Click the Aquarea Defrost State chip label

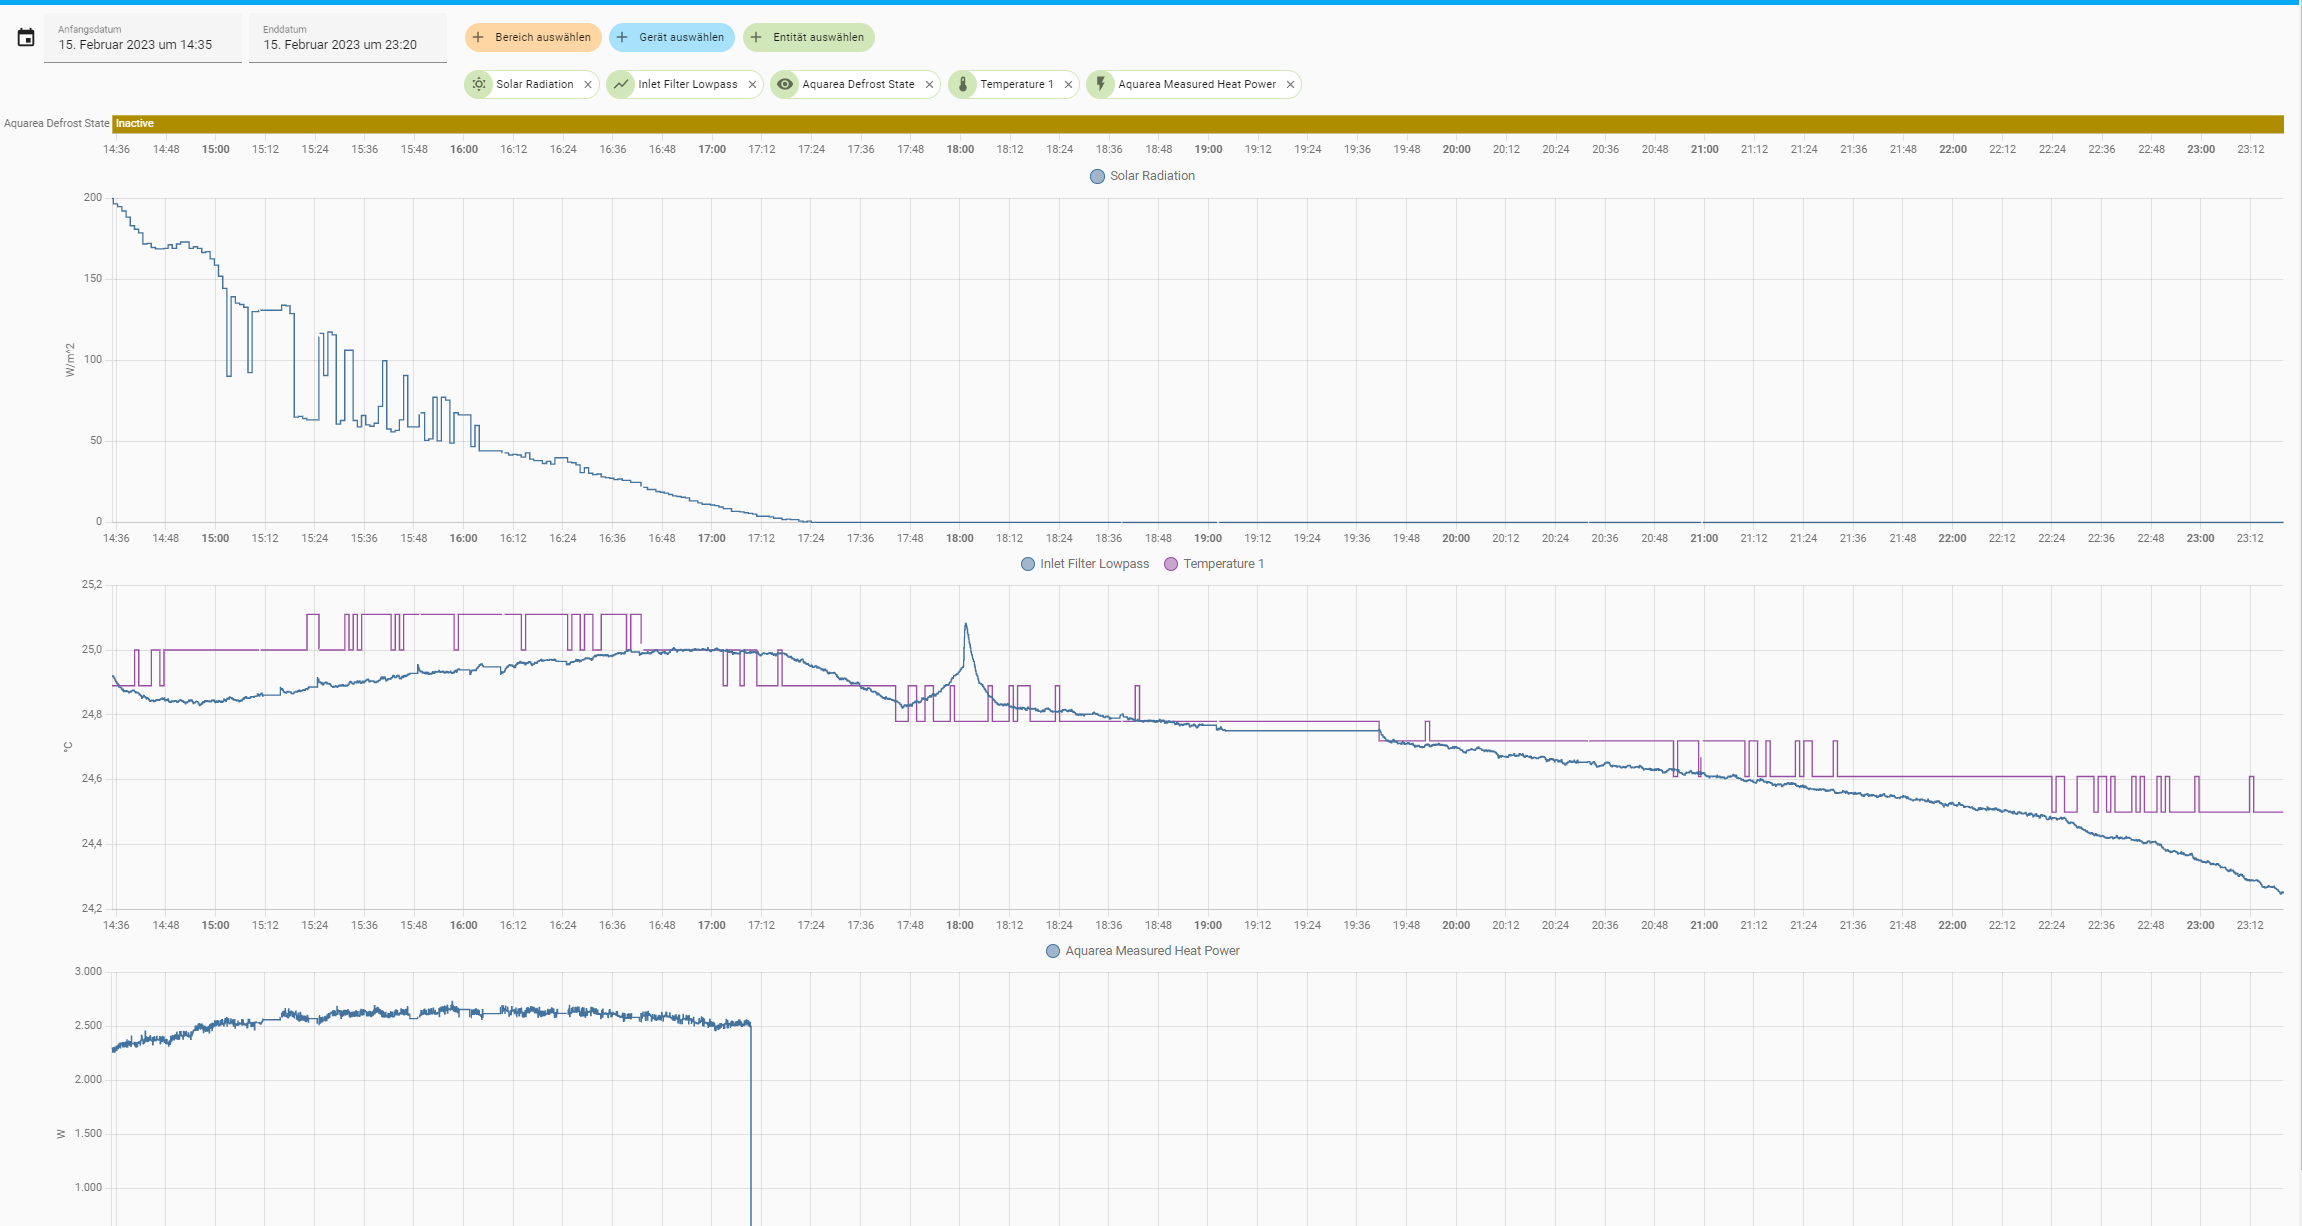click(x=858, y=84)
